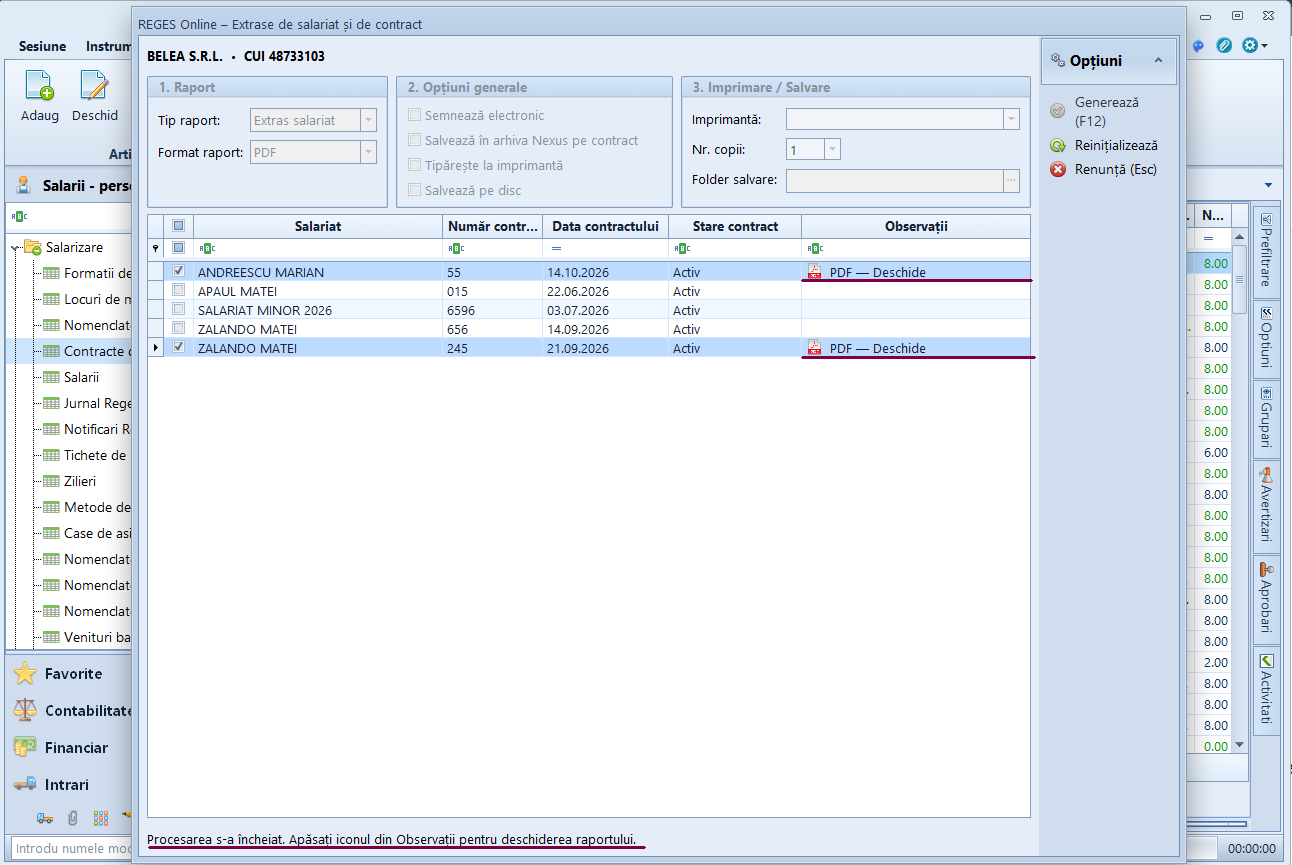The height and width of the screenshot is (865, 1292).
Task: Open the PDF icon for ANDREESCU MARIAN
Action: point(815,272)
